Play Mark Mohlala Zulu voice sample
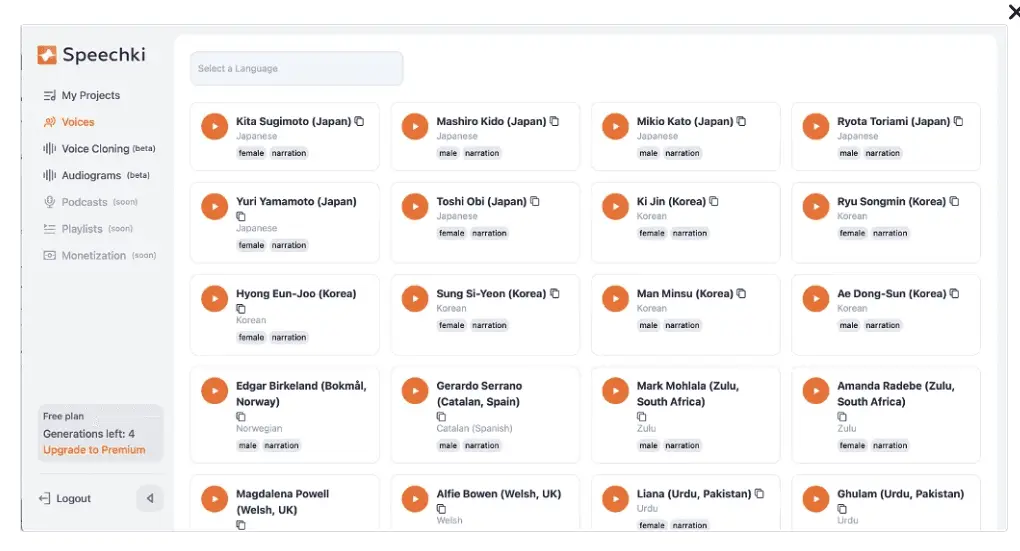Viewport: 1020px width, 551px height. 615,391
